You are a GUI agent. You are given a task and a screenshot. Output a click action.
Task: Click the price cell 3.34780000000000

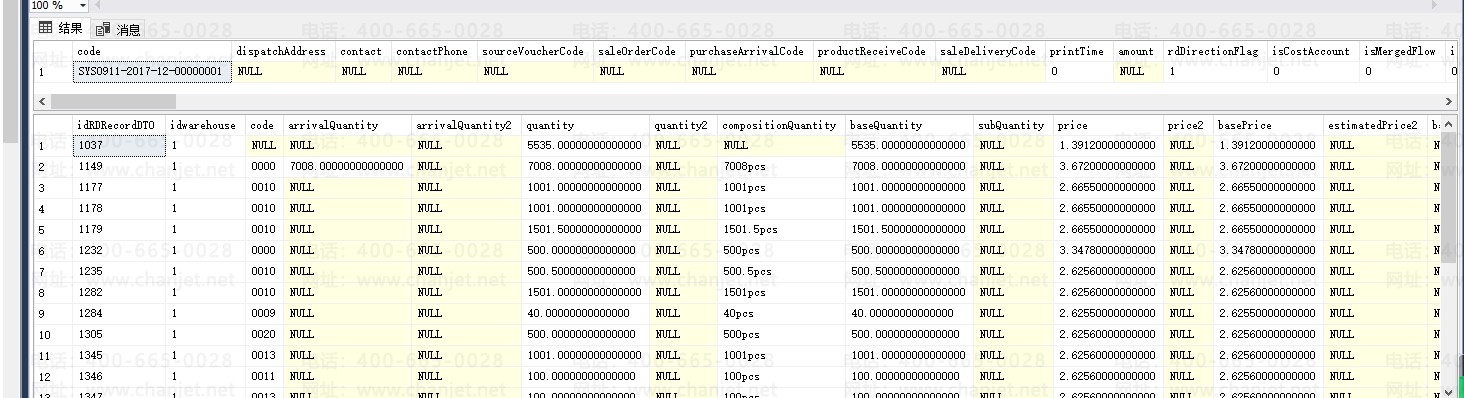[1108, 250]
